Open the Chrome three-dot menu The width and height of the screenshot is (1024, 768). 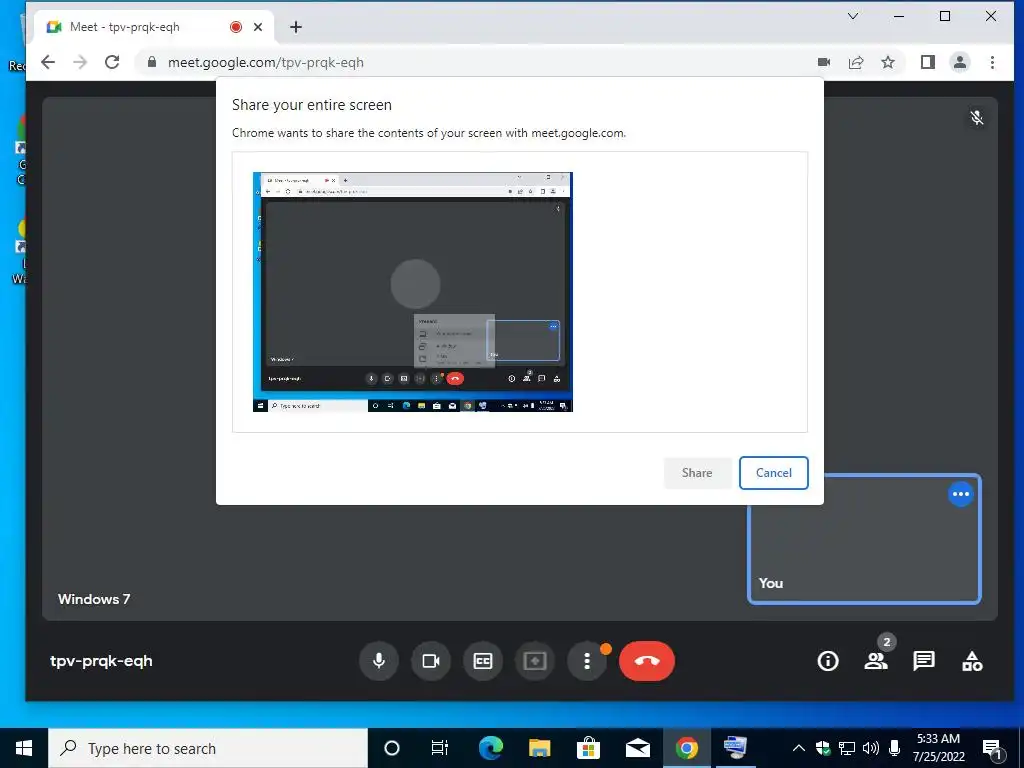[x=992, y=62]
